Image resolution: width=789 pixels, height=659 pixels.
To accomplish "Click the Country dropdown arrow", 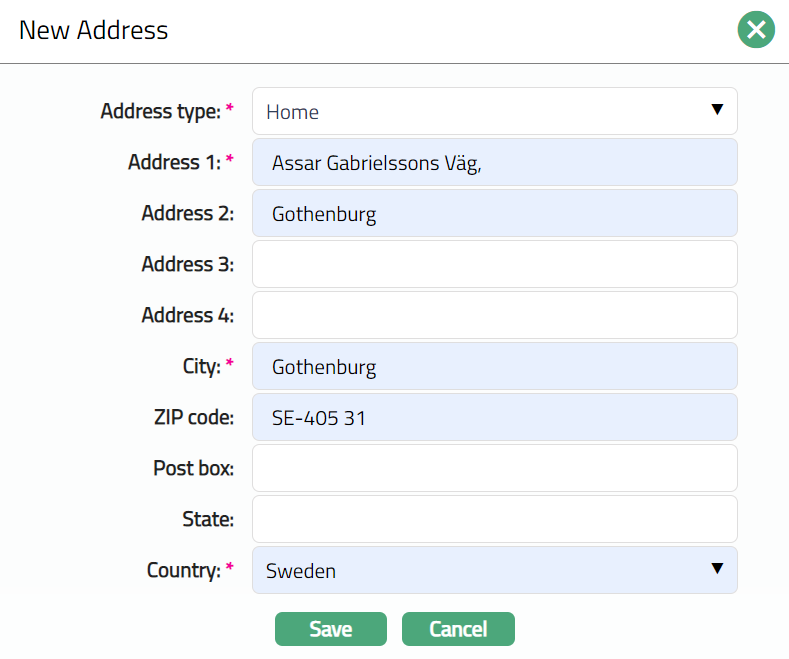I will tap(716, 569).
